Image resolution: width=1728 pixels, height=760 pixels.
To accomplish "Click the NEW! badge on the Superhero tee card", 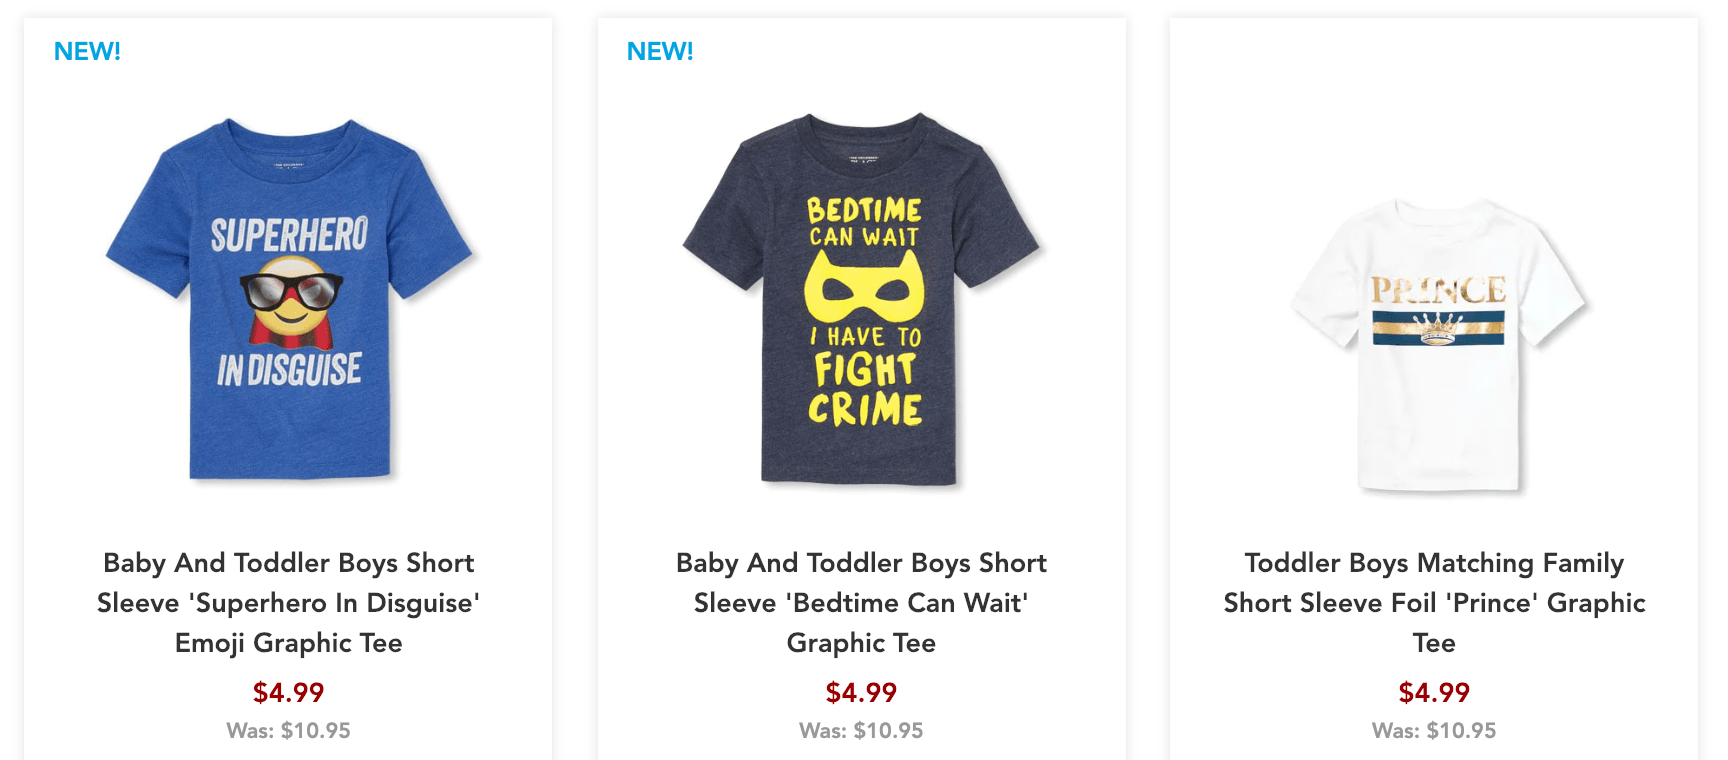I will click(87, 51).
